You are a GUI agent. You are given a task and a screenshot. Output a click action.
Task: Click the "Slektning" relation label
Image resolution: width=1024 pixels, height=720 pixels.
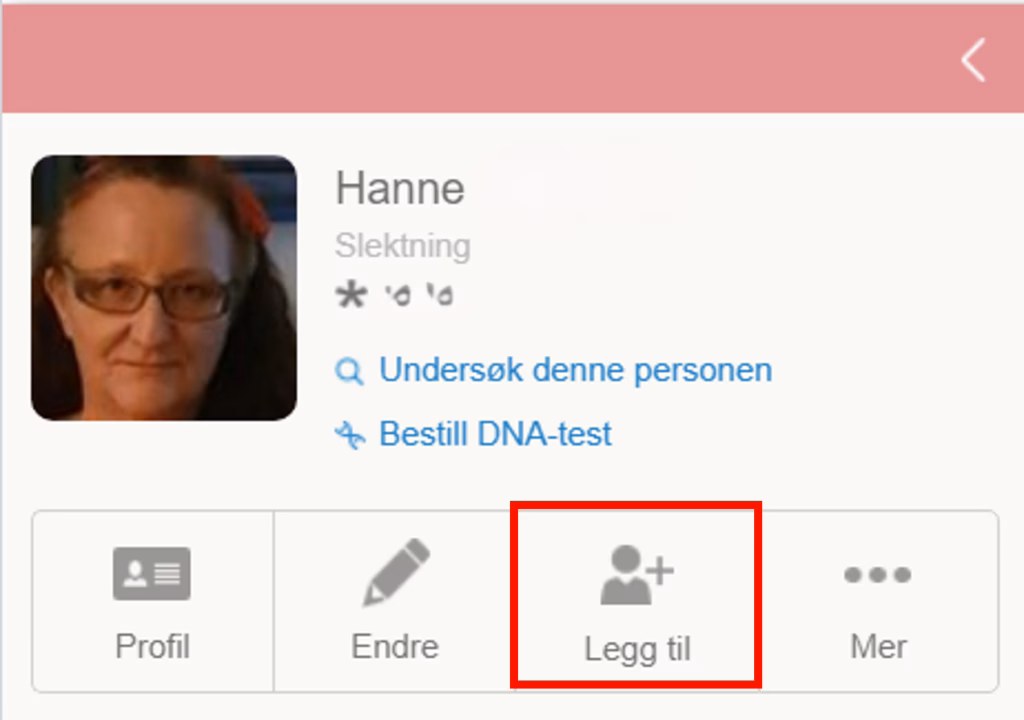point(402,245)
